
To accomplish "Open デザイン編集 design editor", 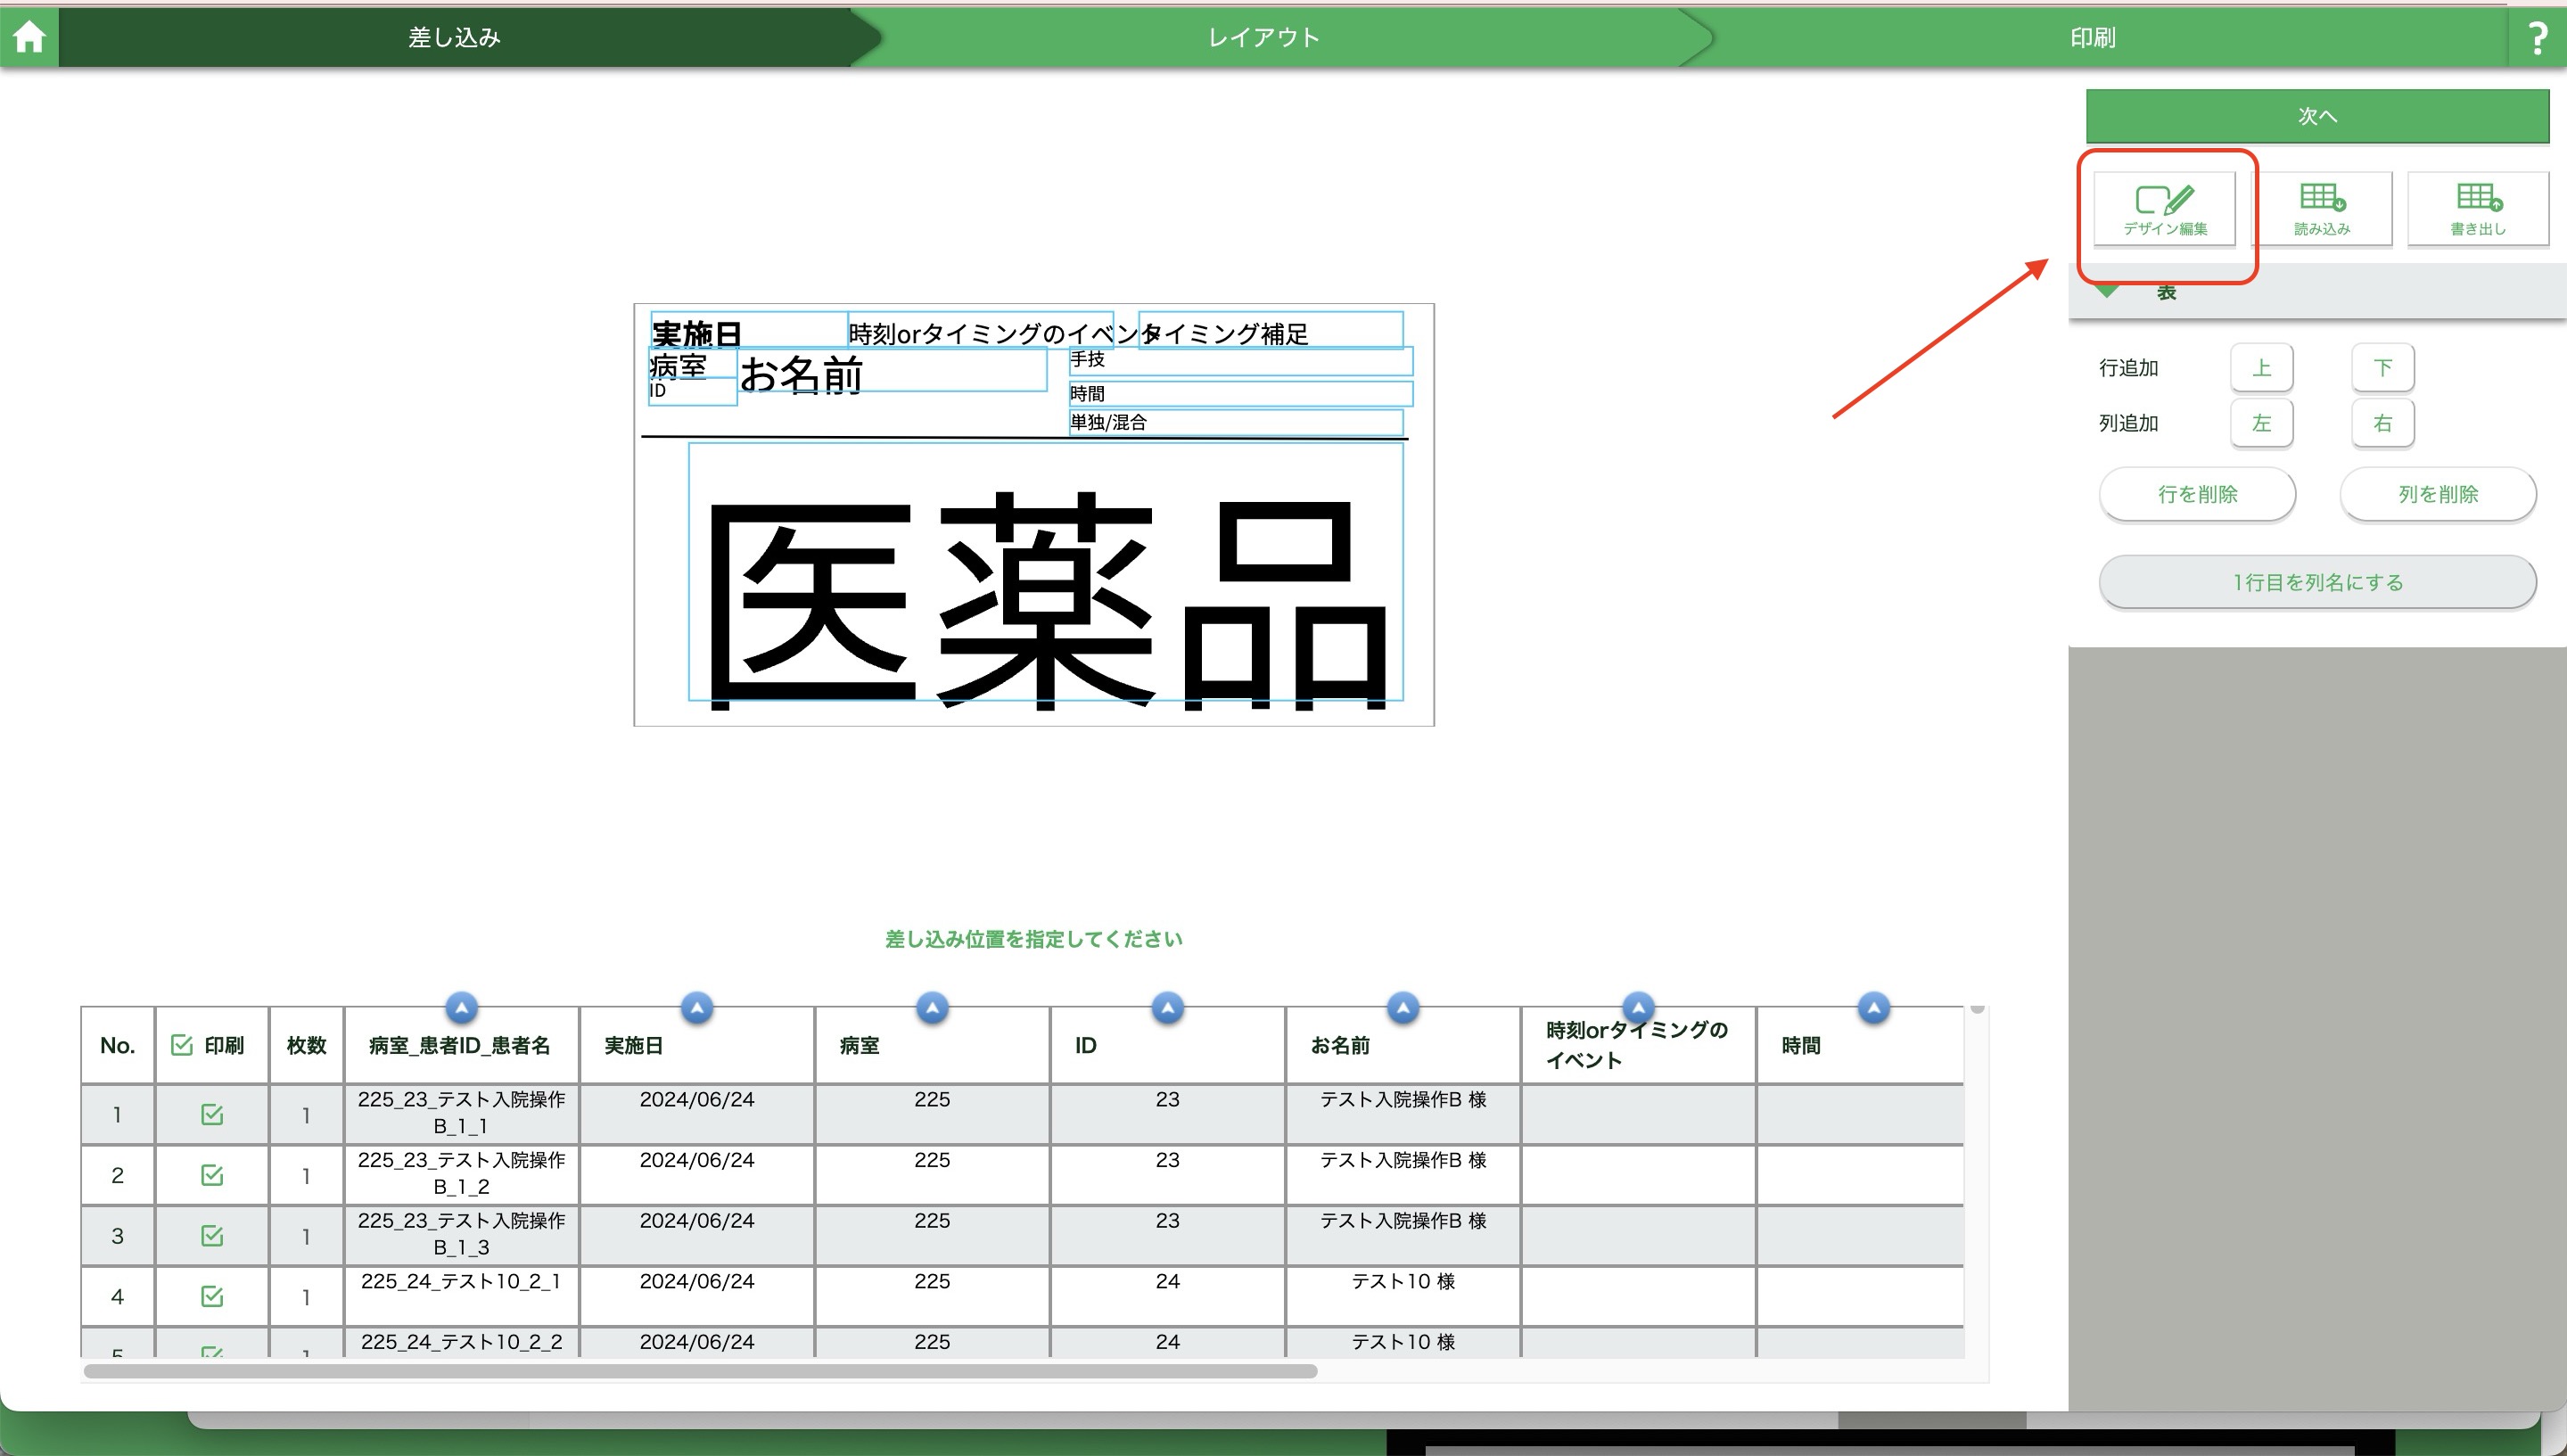I will pyautogui.click(x=2164, y=208).
